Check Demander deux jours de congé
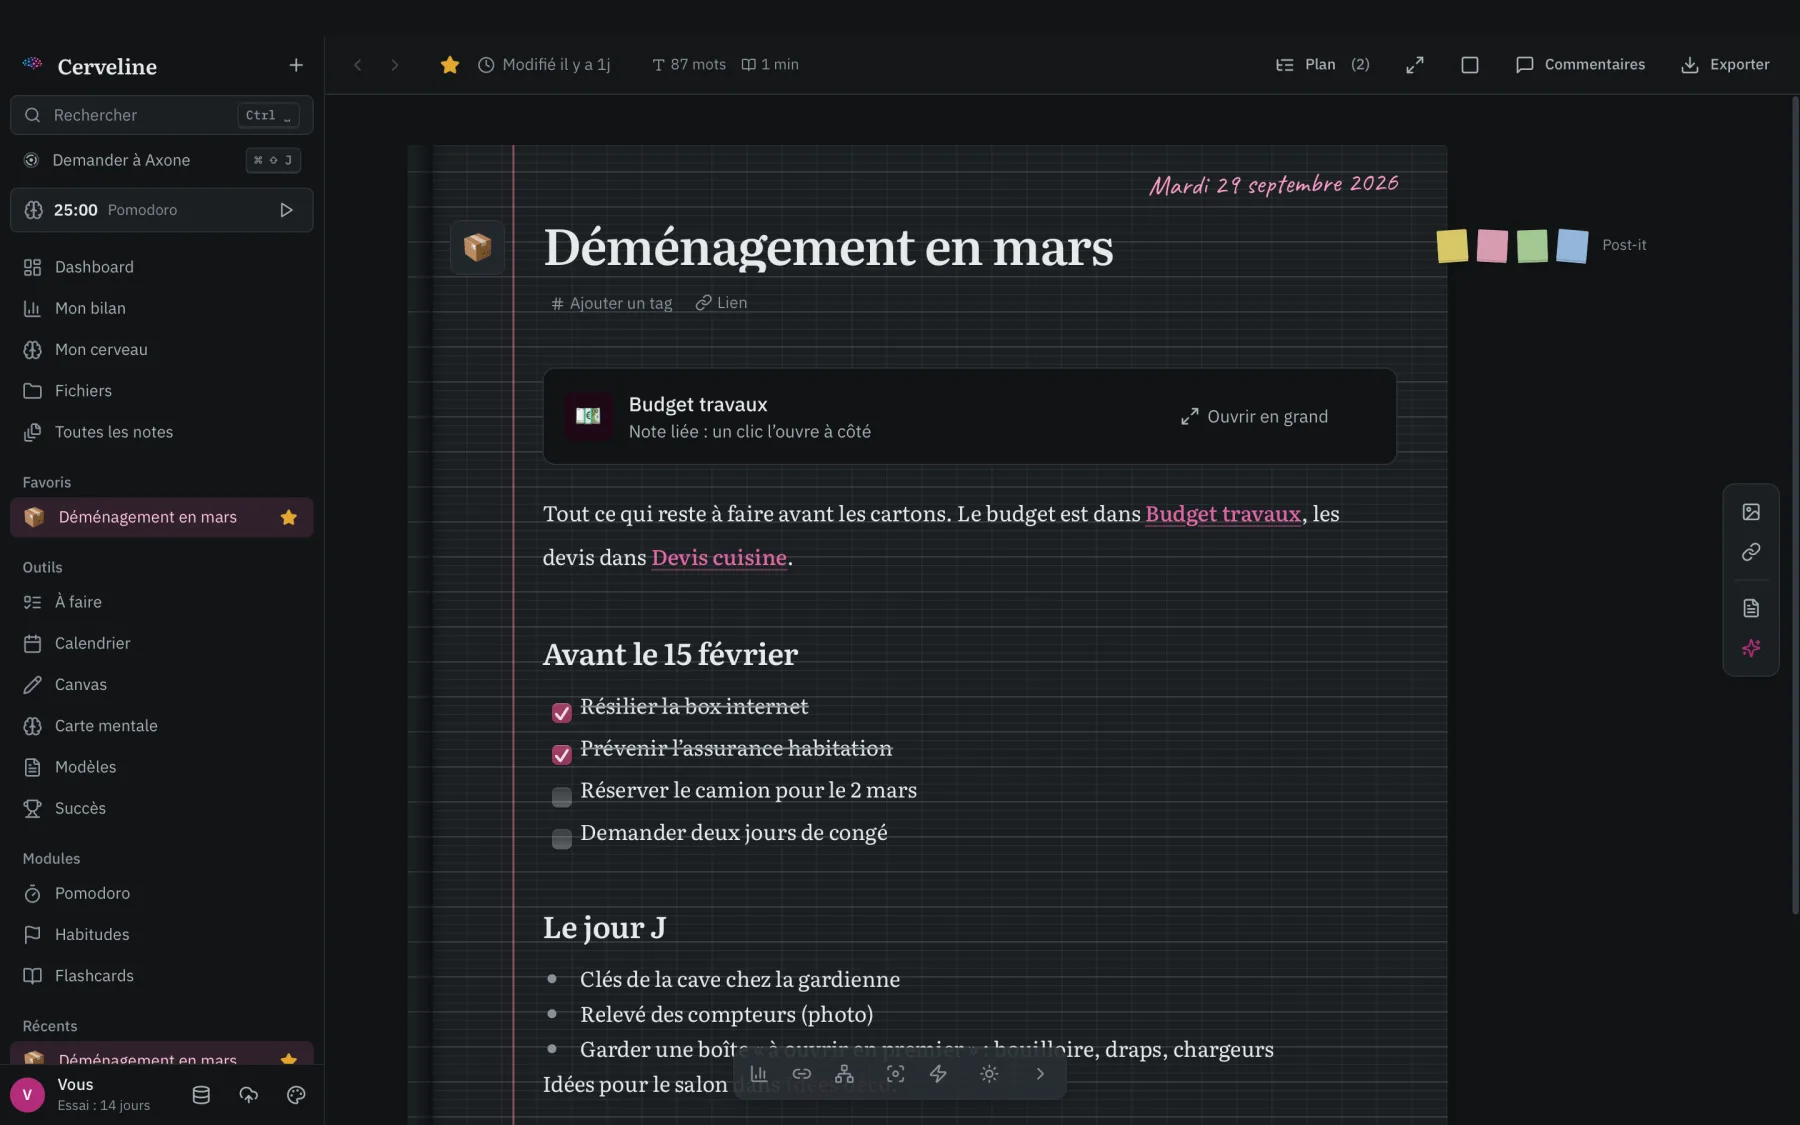Viewport: 1800px width, 1125px height. (x=562, y=839)
